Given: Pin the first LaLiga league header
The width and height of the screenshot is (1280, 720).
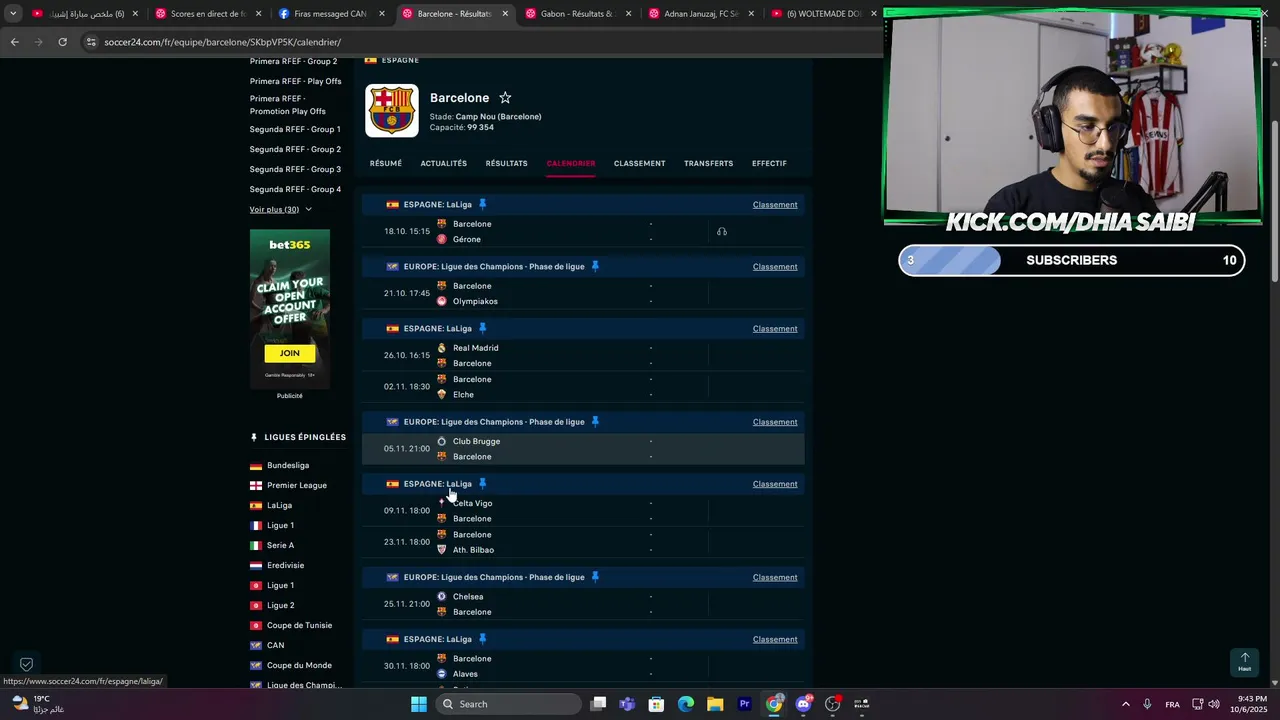Looking at the screenshot, I should (x=482, y=204).
